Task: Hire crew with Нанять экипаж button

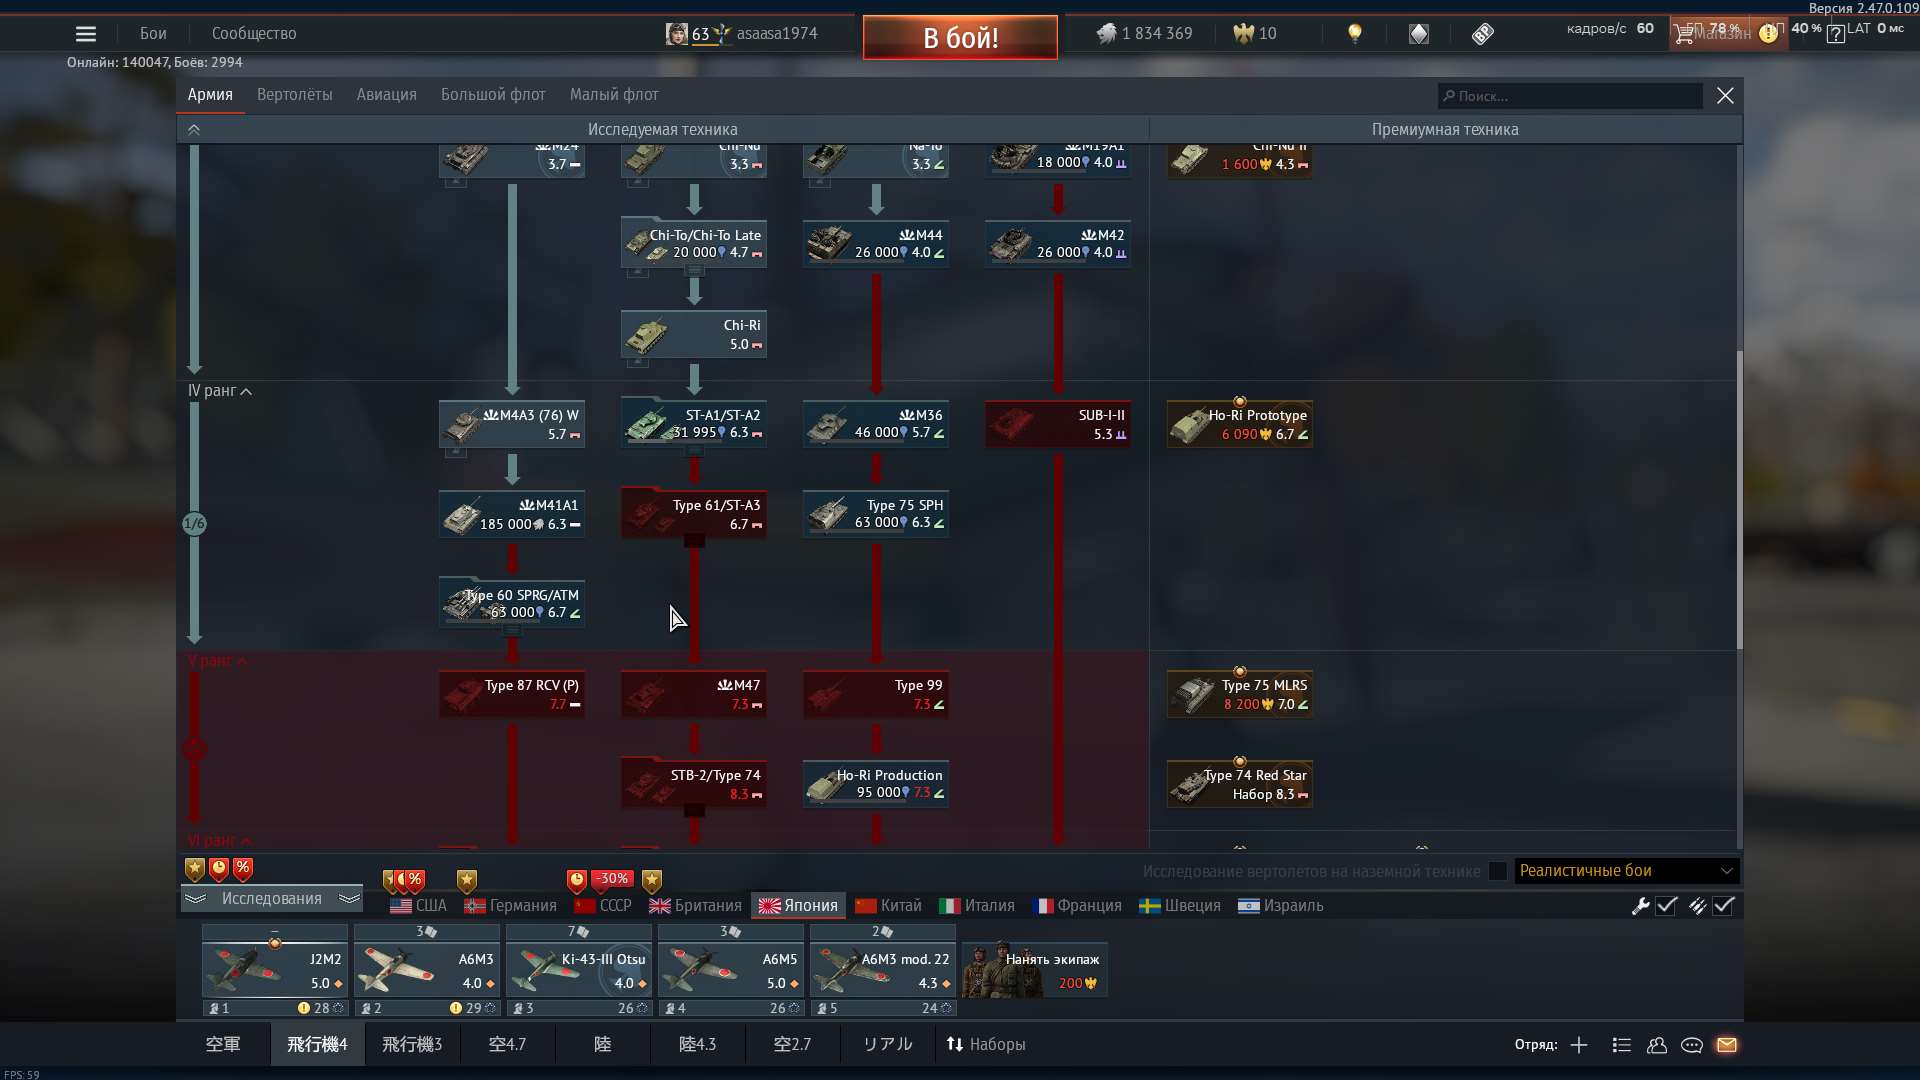Action: click(1034, 969)
